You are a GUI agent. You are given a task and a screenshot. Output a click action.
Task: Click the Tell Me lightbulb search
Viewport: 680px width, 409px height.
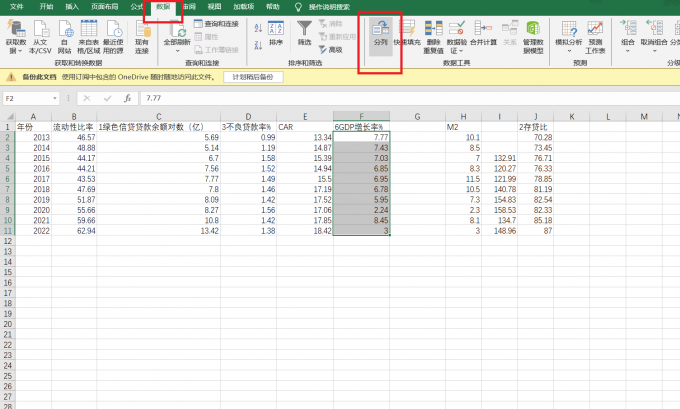[298, 7]
